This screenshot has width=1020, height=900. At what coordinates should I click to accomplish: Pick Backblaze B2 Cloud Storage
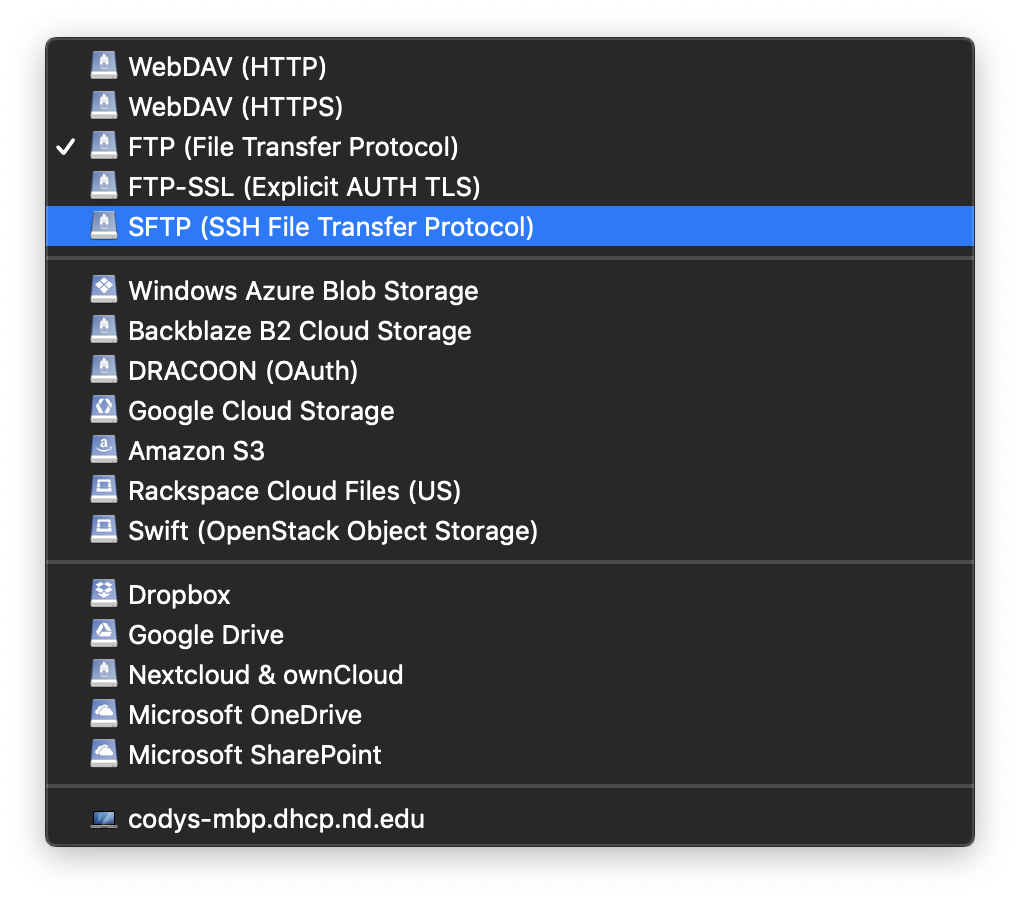299,331
